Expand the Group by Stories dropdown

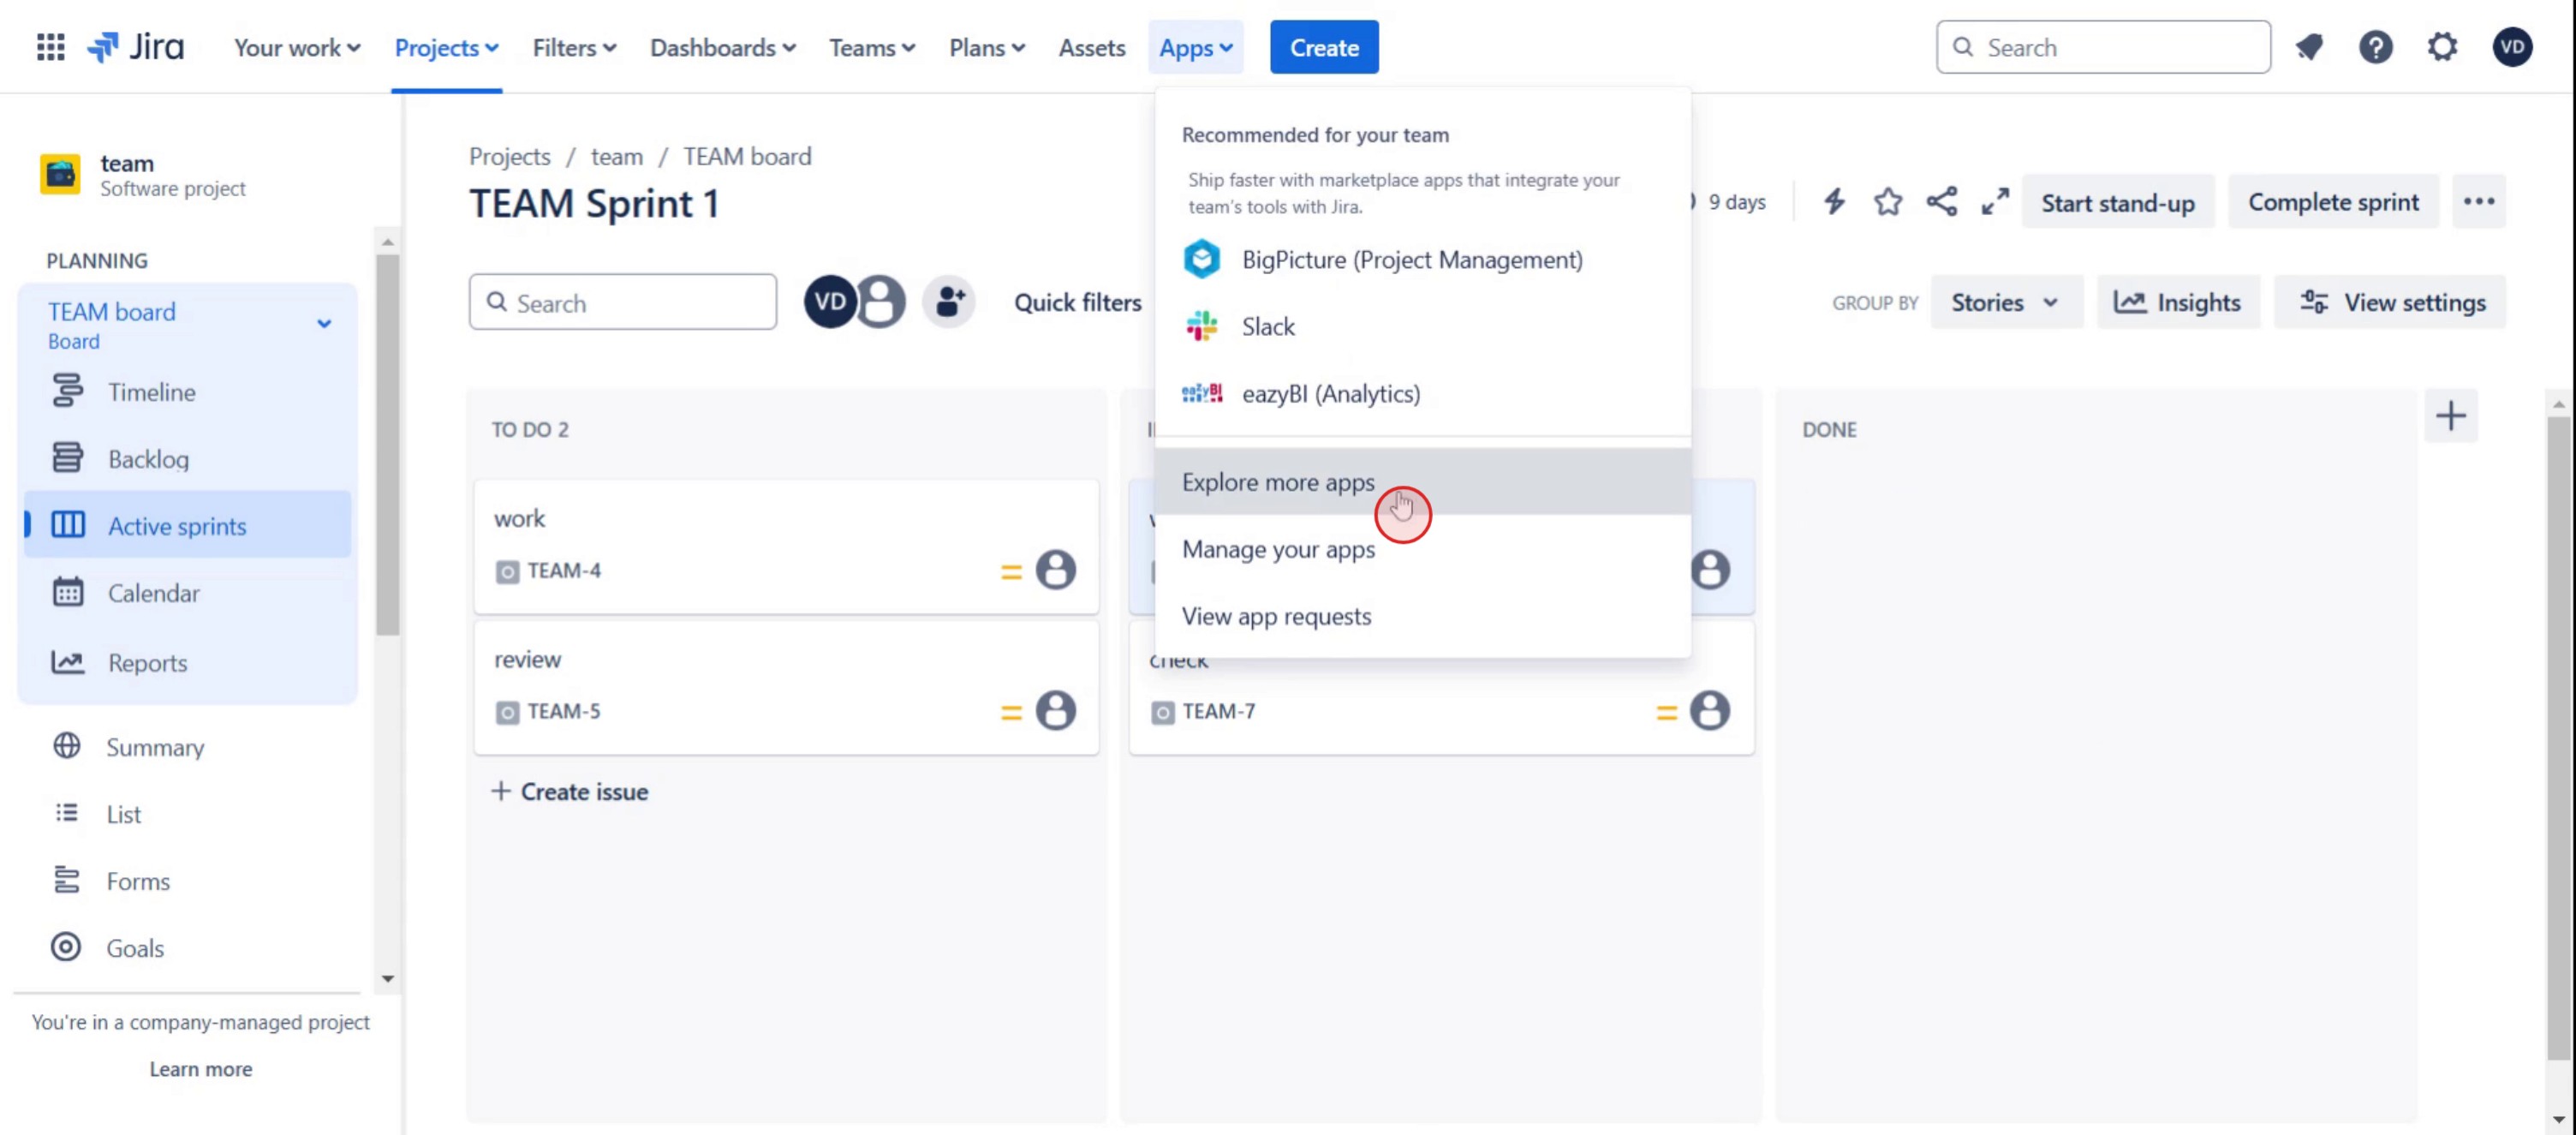[x=2005, y=302]
